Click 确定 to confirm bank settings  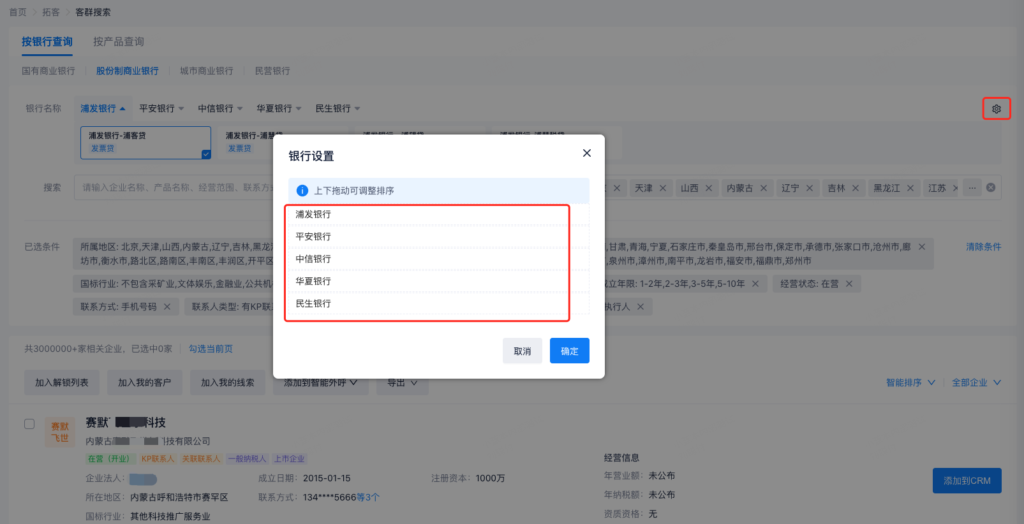569,351
